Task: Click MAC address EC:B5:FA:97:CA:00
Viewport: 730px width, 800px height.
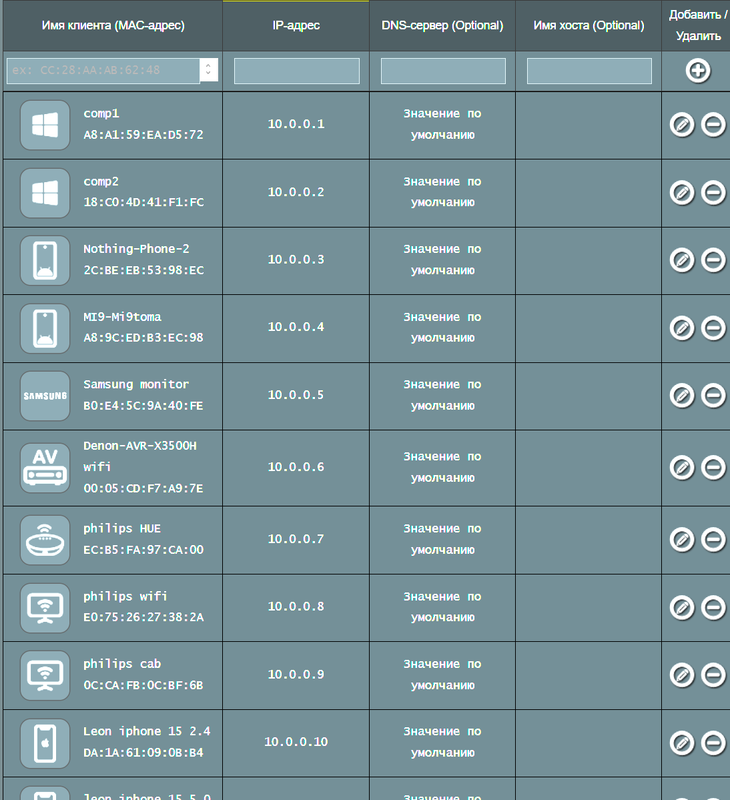Action: click(143, 549)
